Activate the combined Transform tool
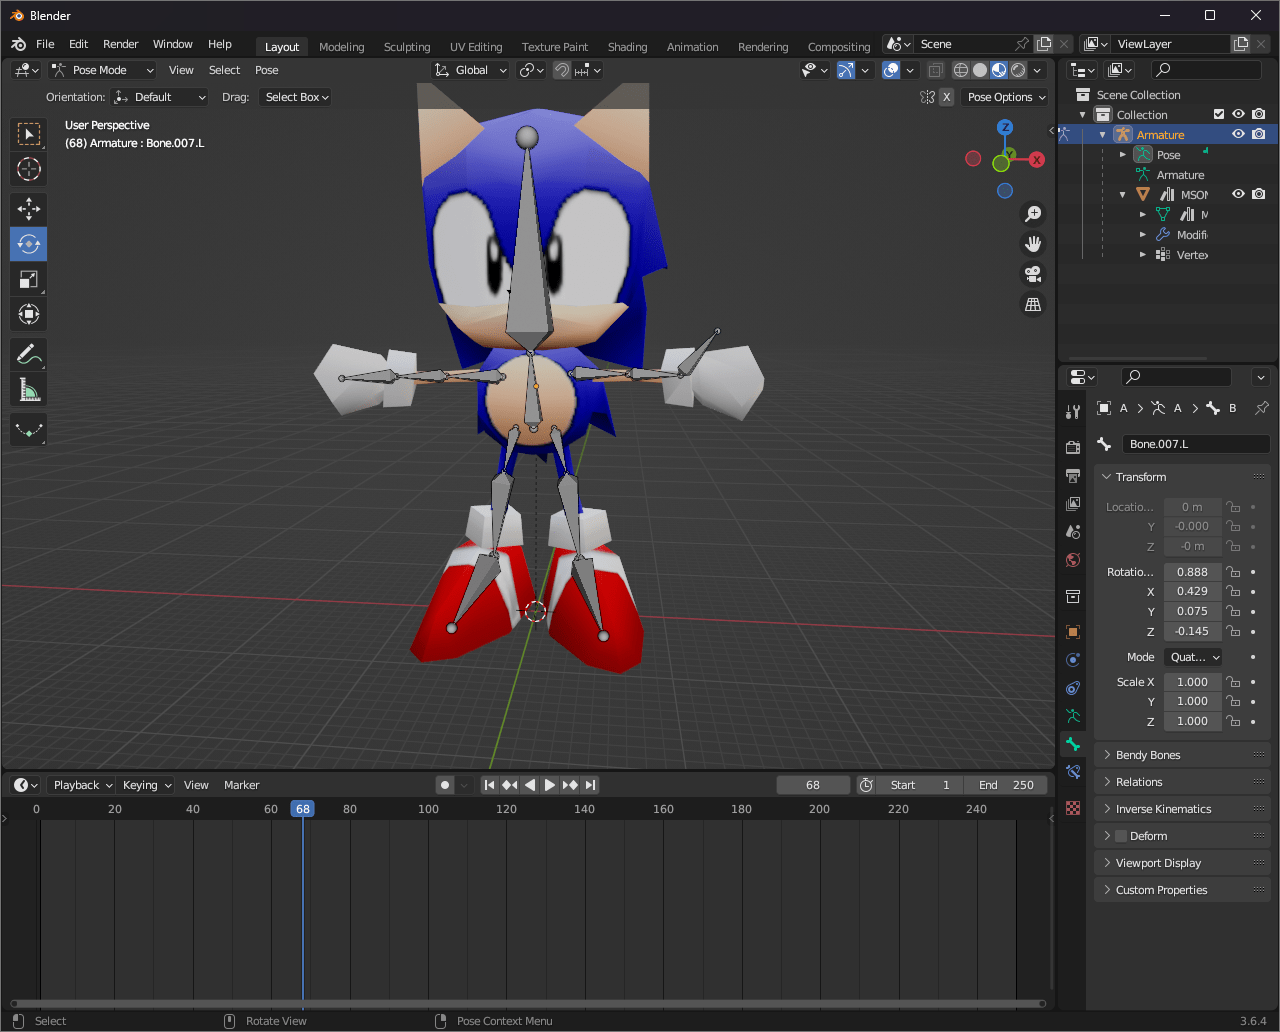Viewport: 1280px width, 1032px height. 29,314
